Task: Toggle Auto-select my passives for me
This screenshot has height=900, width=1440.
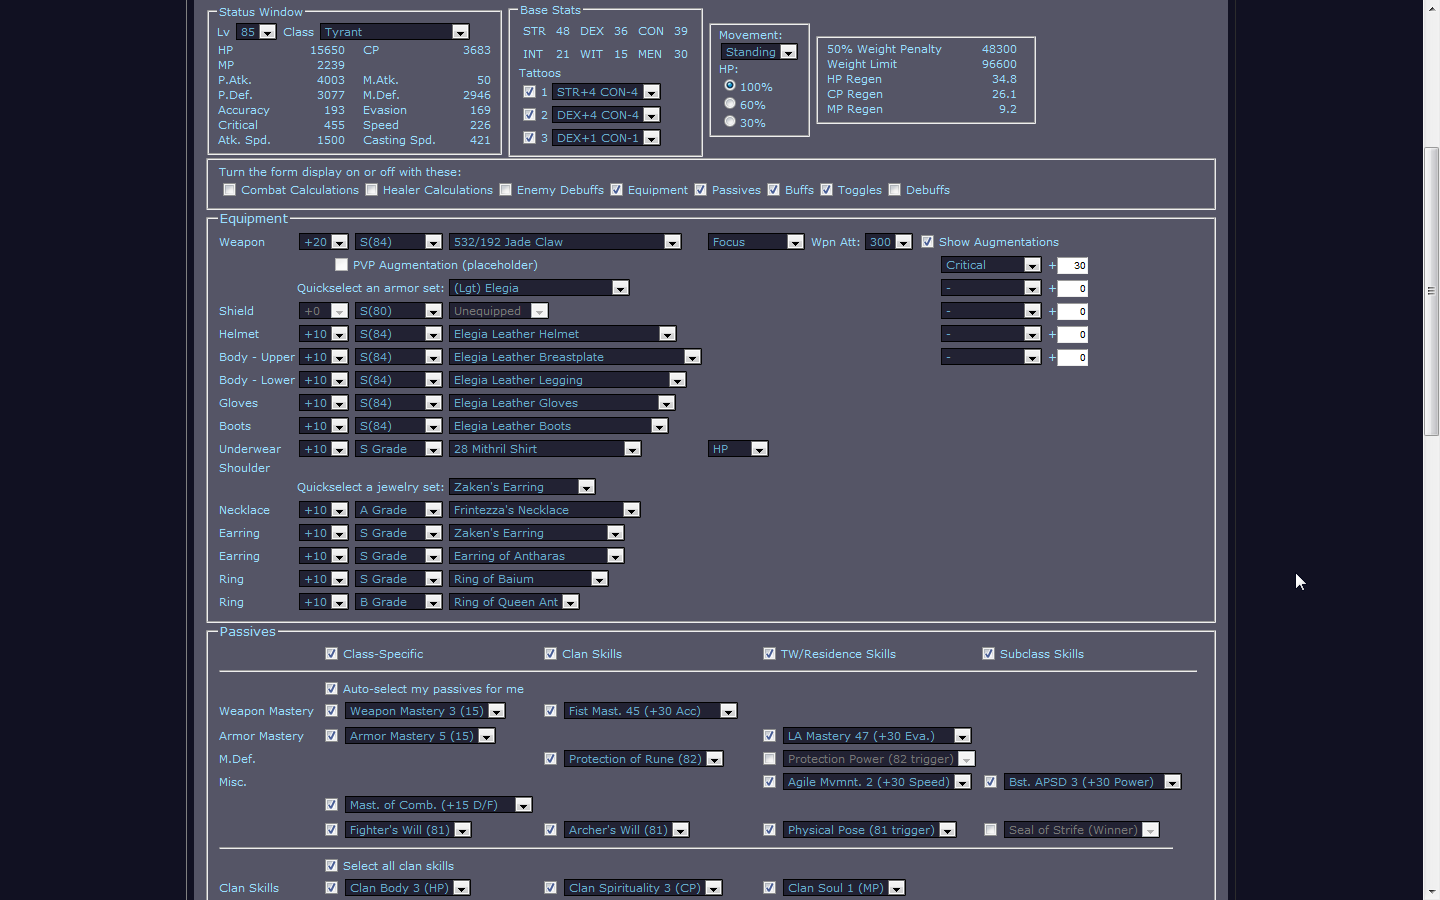Action: [x=332, y=689]
